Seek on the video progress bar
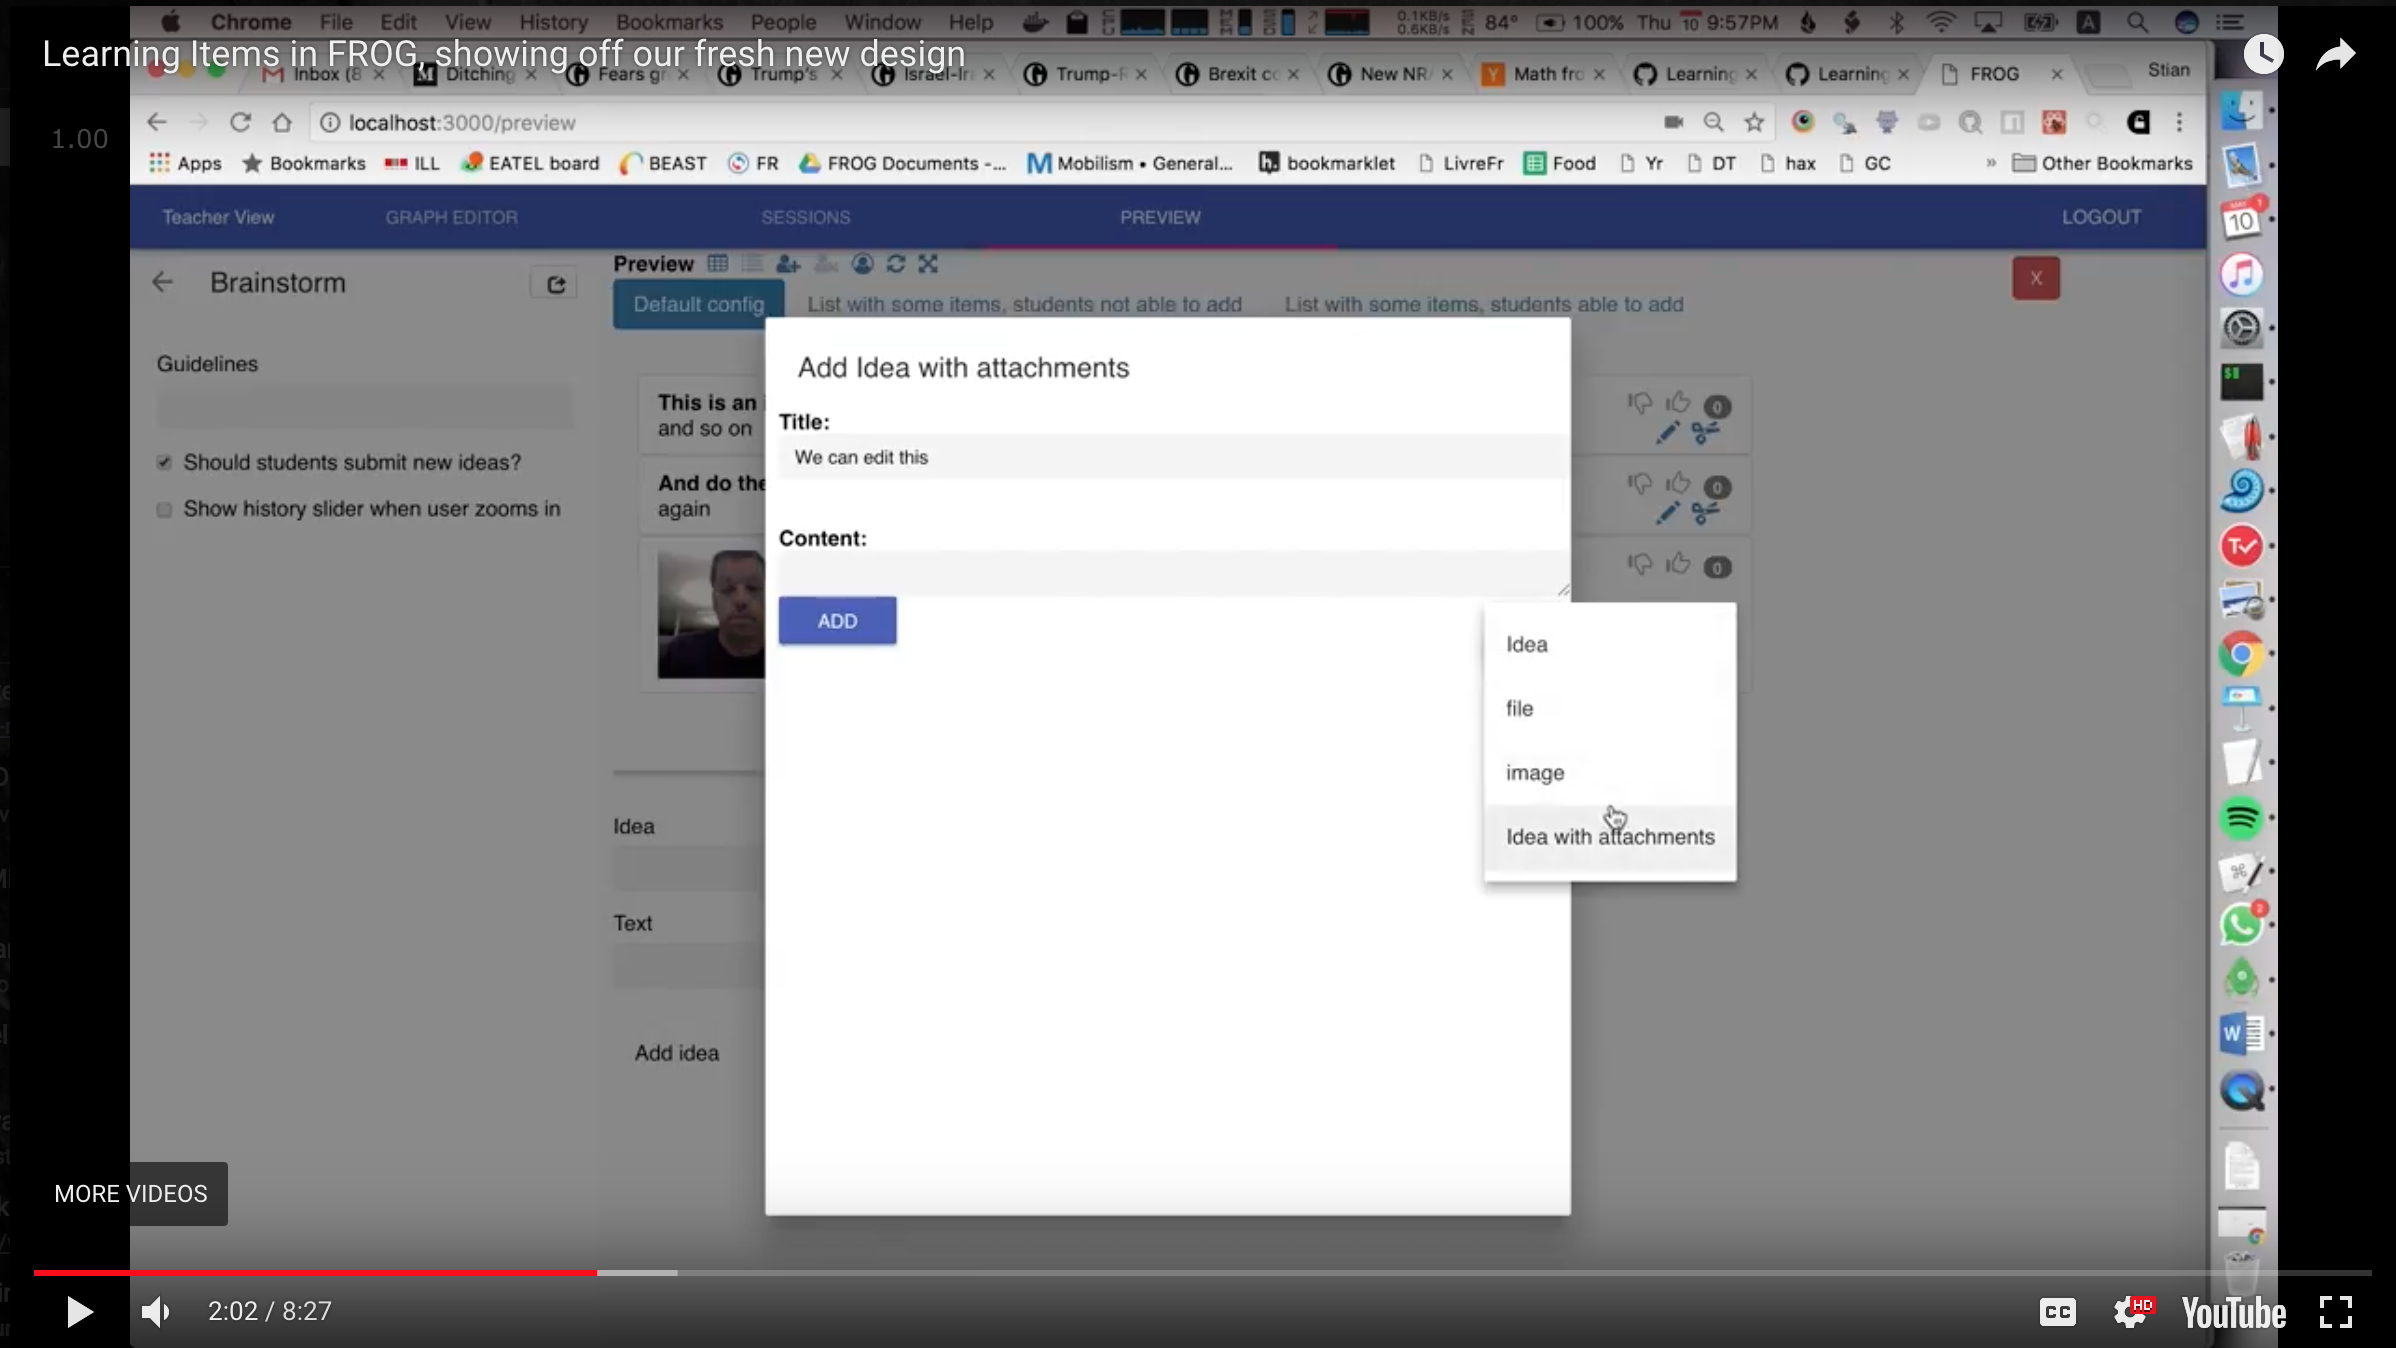Screen dimensions: 2396x1348 pos(1200,1273)
